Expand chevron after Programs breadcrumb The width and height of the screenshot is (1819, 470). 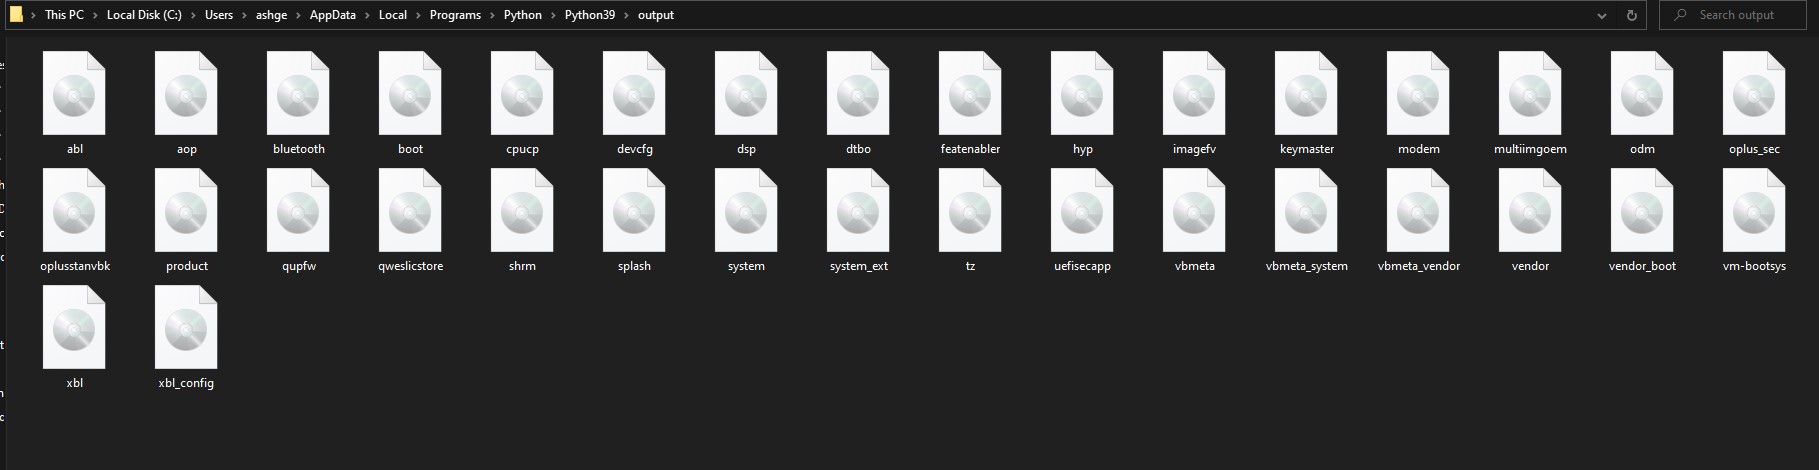pyautogui.click(x=493, y=15)
